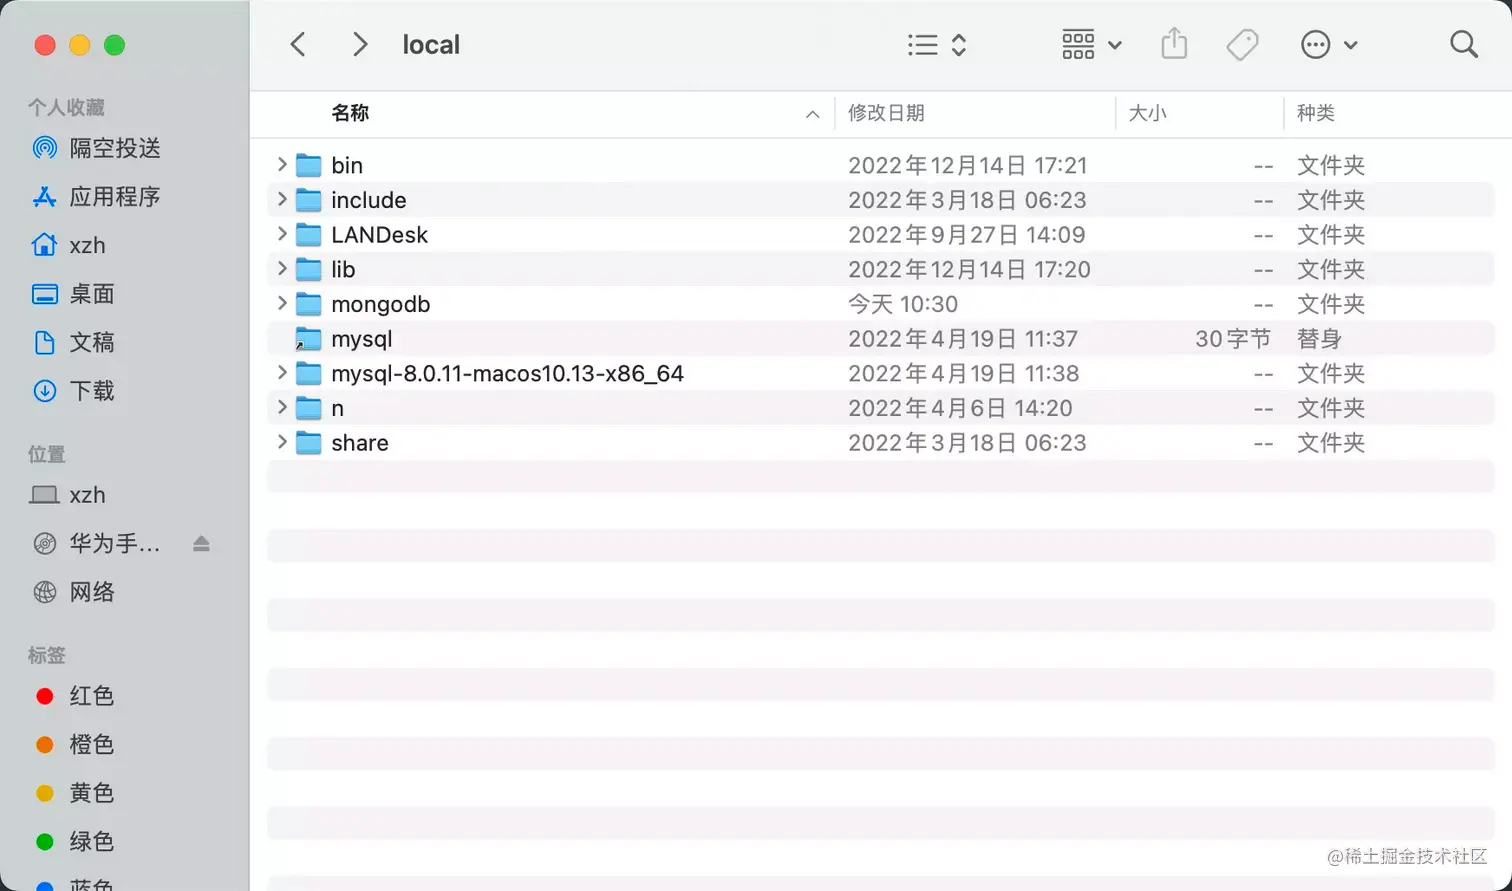Open the group-by grid dropdown

1091,44
